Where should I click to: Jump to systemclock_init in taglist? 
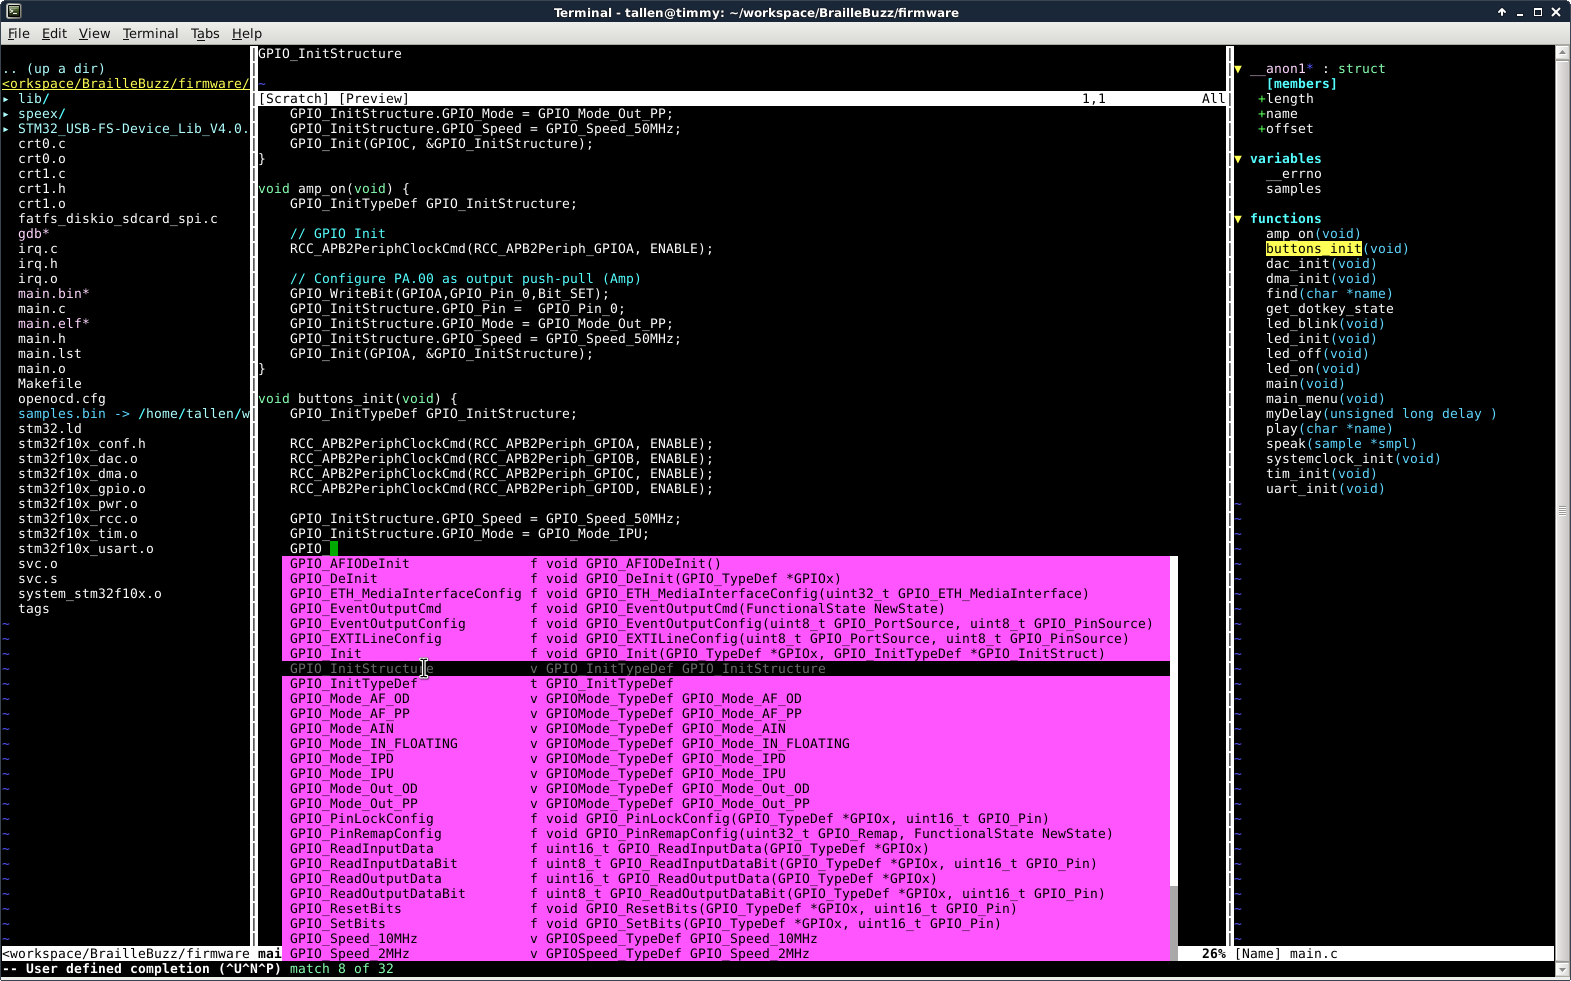tap(1354, 459)
